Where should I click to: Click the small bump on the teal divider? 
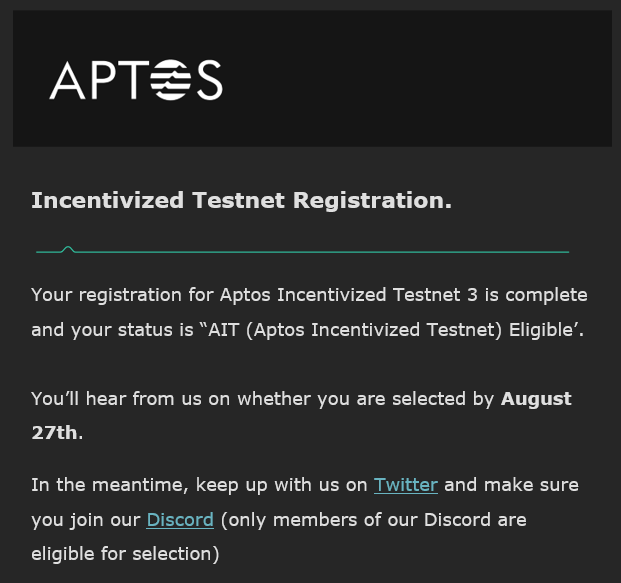click(x=68, y=249)
